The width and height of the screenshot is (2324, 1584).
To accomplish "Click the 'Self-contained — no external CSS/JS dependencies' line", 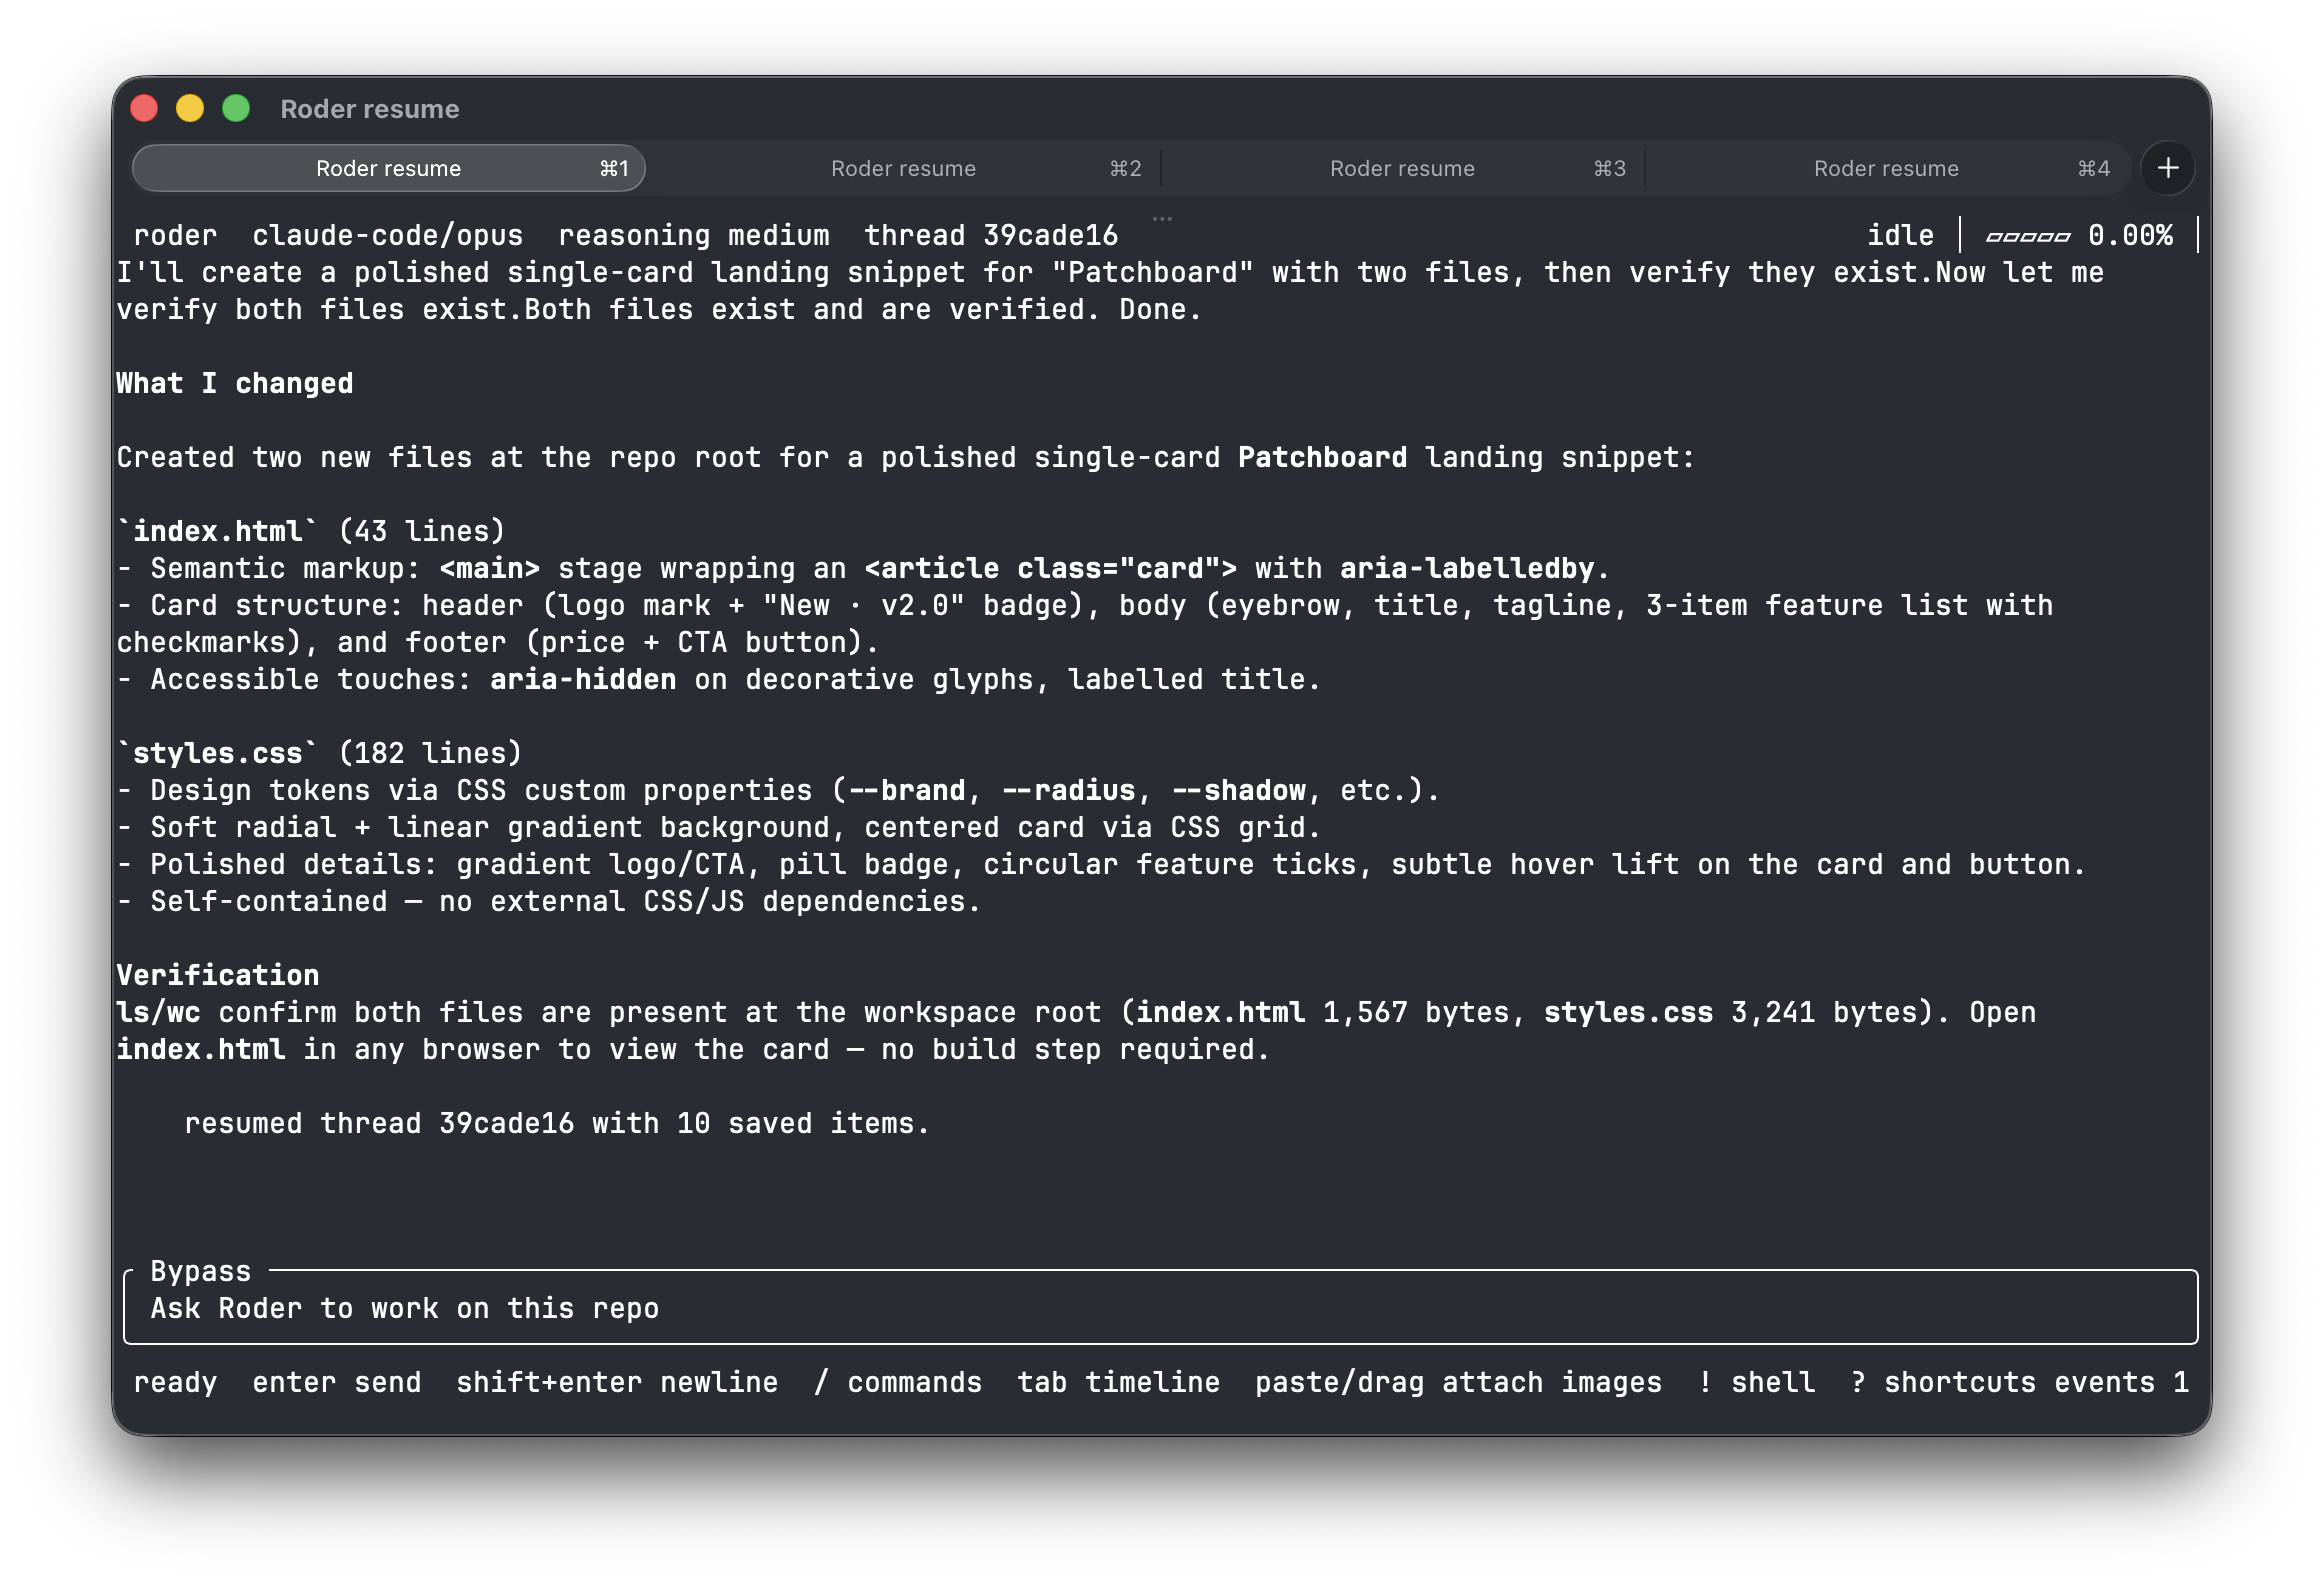I will [548, 901].
